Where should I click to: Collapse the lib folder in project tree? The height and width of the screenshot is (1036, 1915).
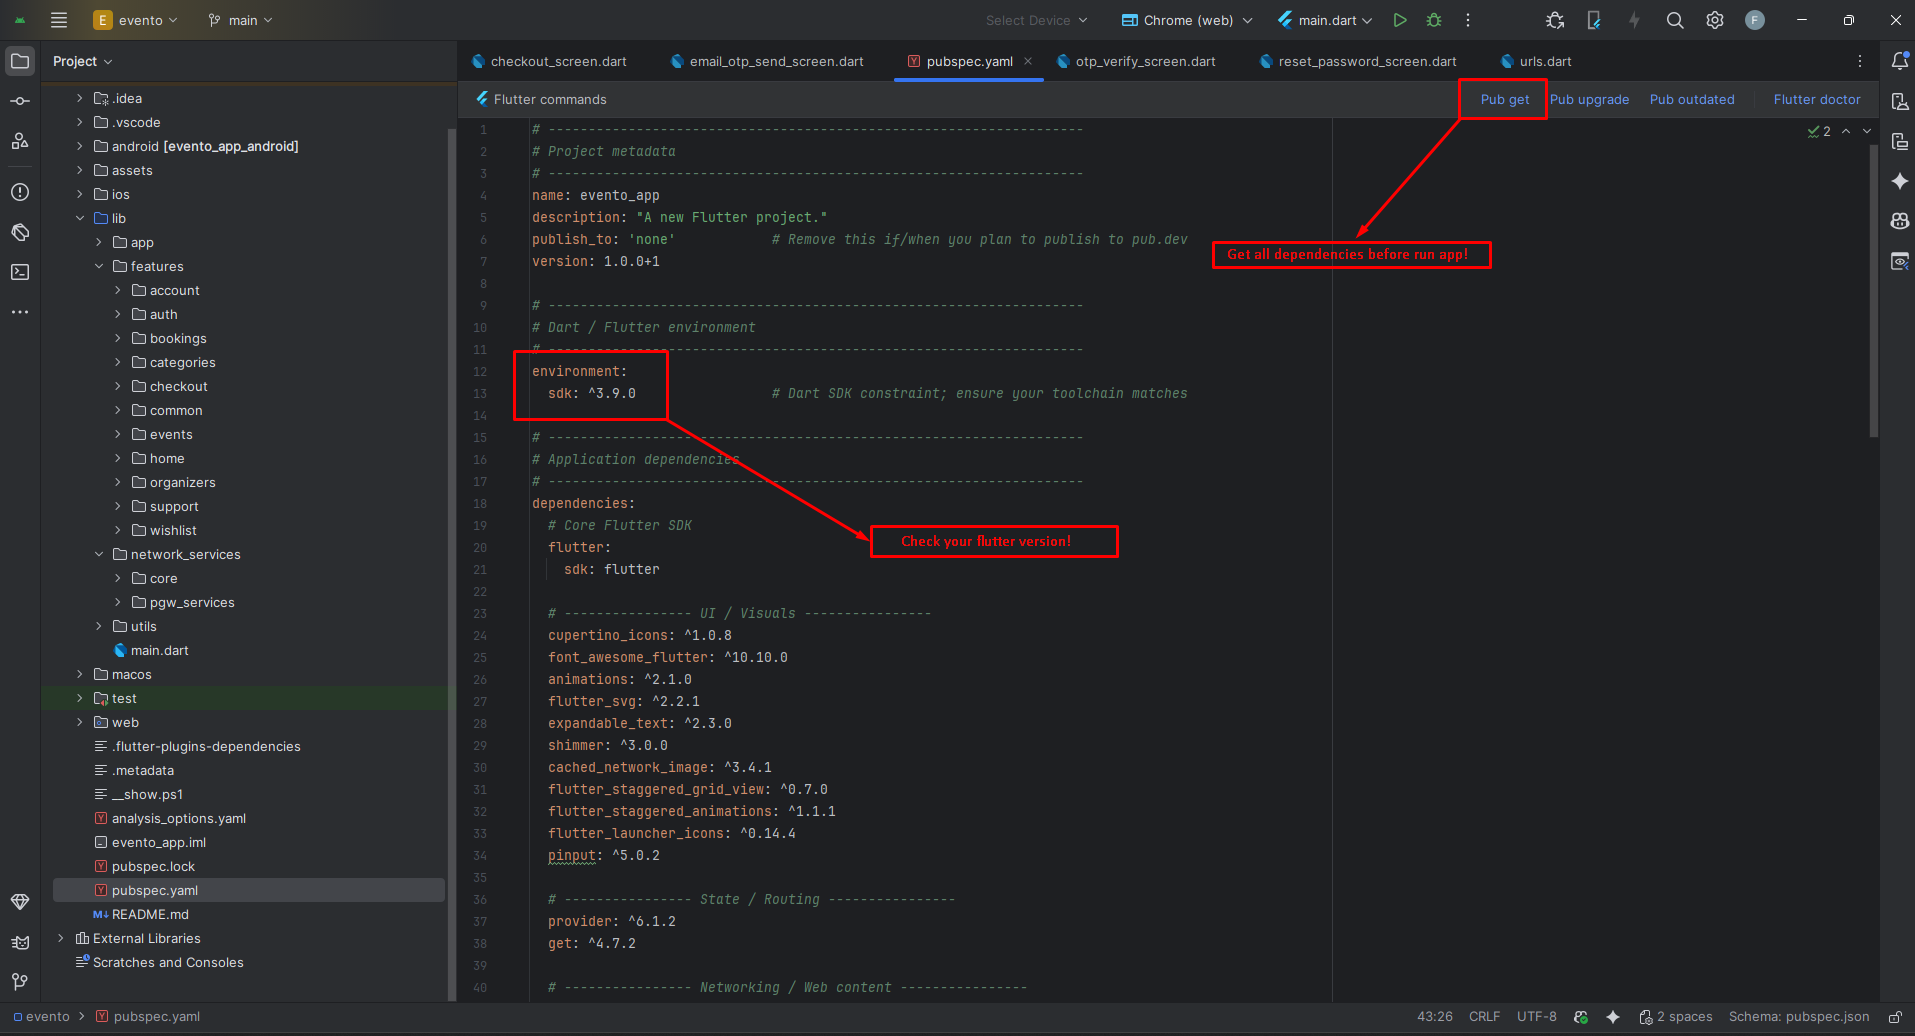click(x=80, y=218)
